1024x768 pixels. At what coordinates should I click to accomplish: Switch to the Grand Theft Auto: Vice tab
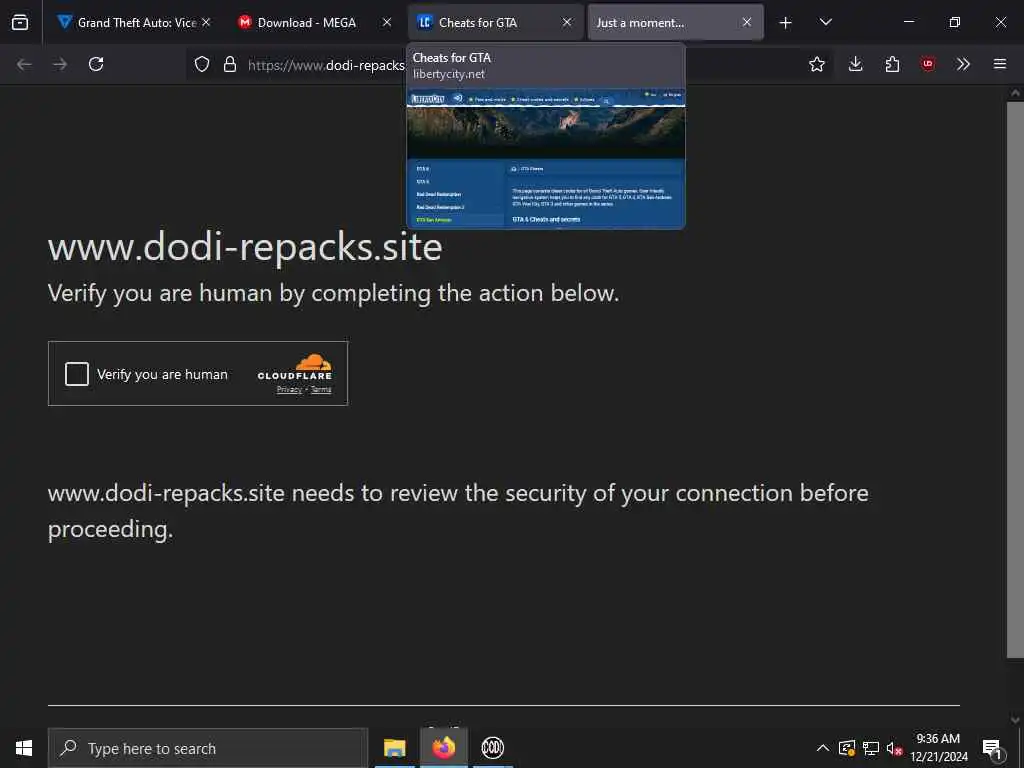click(134, 22)
